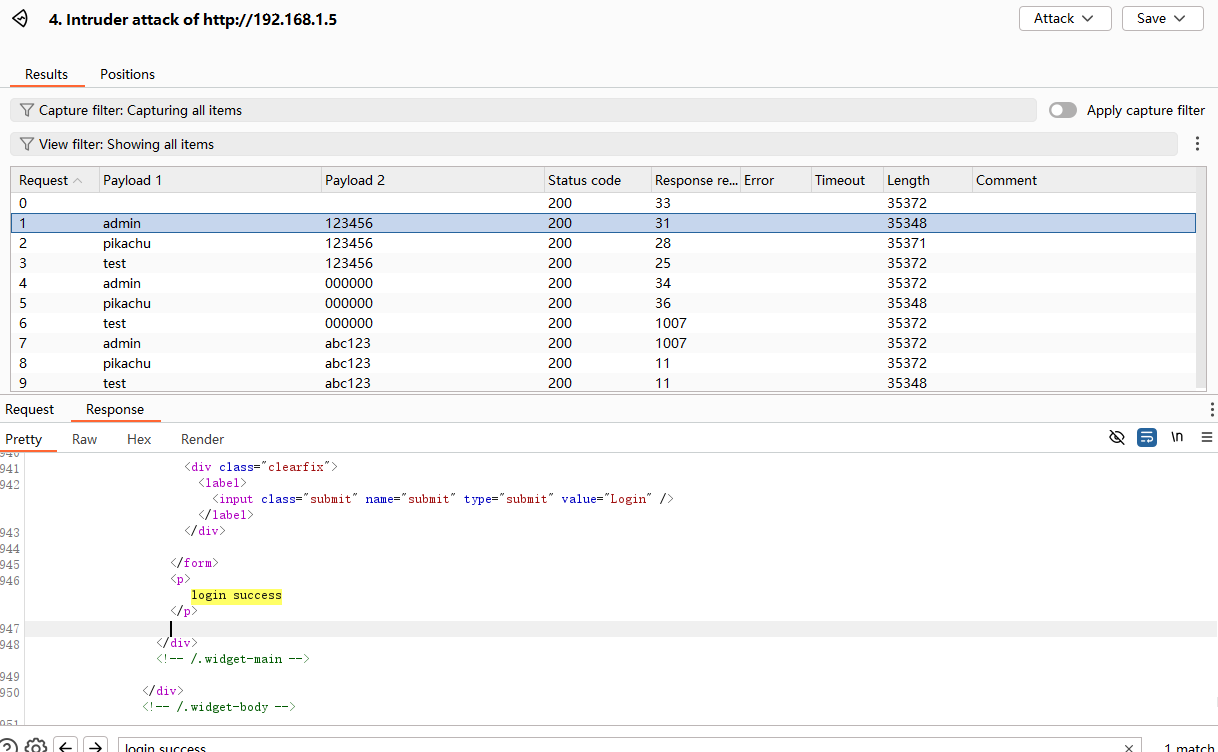Toggle show non-printable characters \n button
The height and width of the screenshot is (752, 1218).
point(1177,438)
